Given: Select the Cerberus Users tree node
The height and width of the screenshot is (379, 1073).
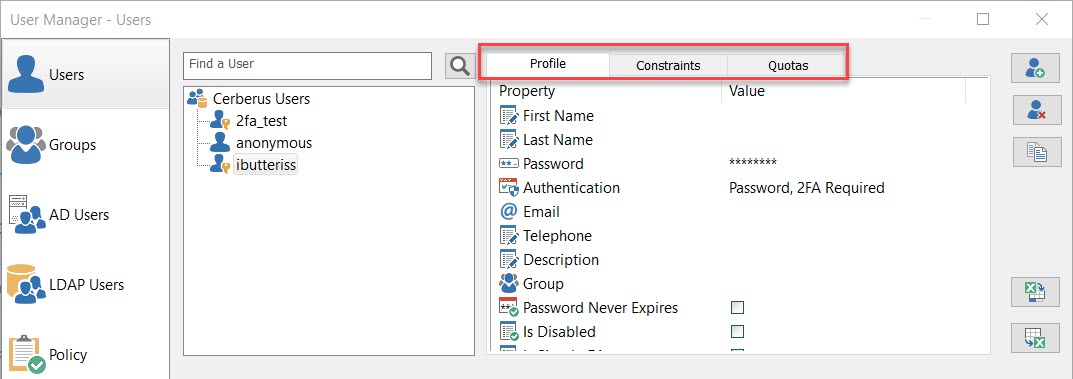Looking at the screenshot, I should click(x=261, y=99).
